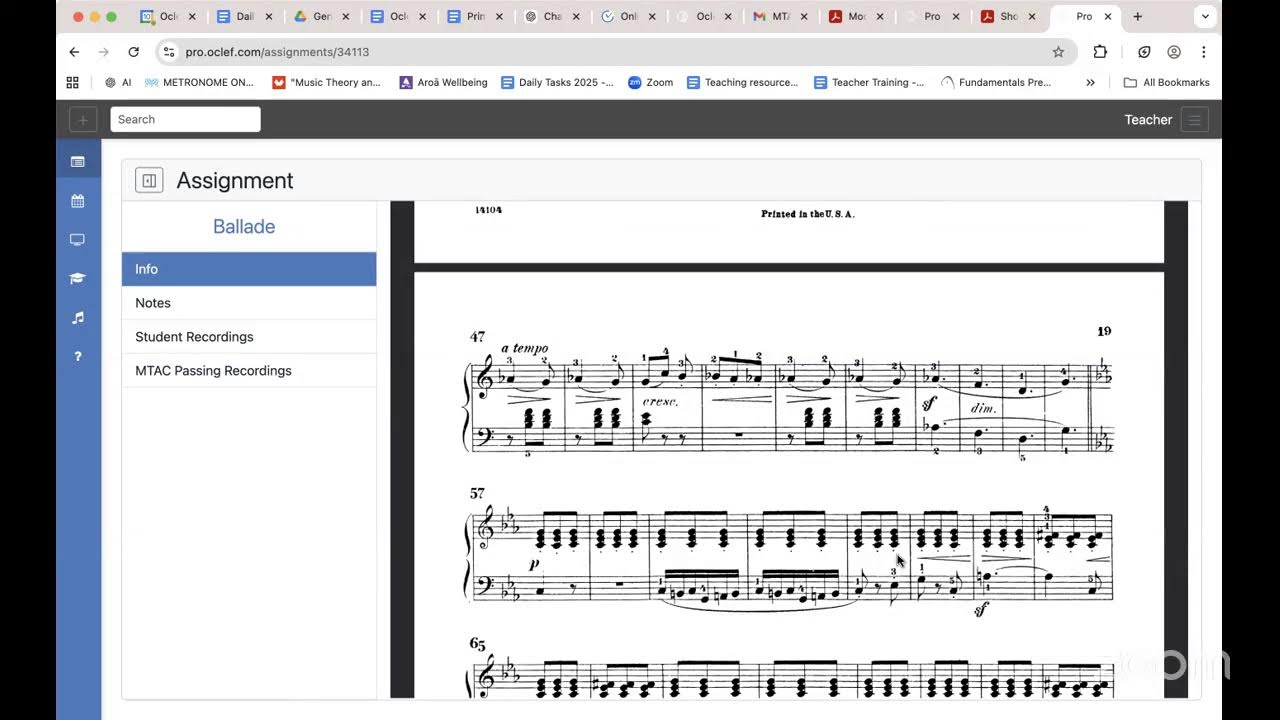Viewport: 1280px width, 720px height.
Task: Open METRONOME ON... bookmark
Action: pos(199,83)
